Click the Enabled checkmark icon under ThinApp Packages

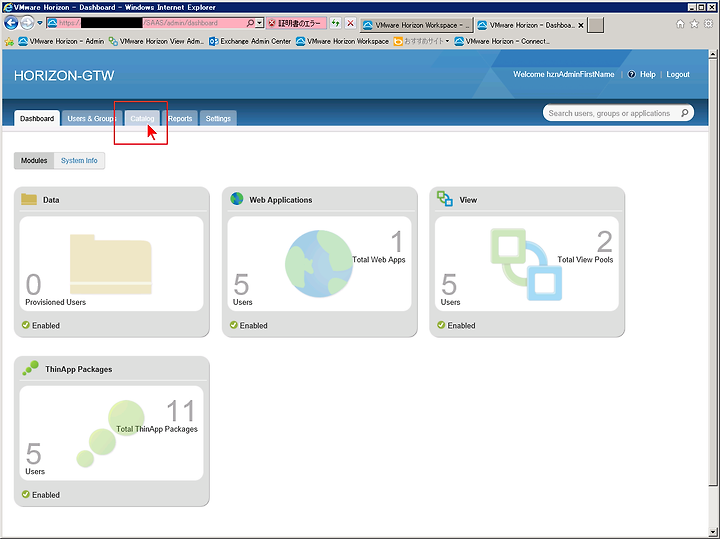tap(26, 494)
